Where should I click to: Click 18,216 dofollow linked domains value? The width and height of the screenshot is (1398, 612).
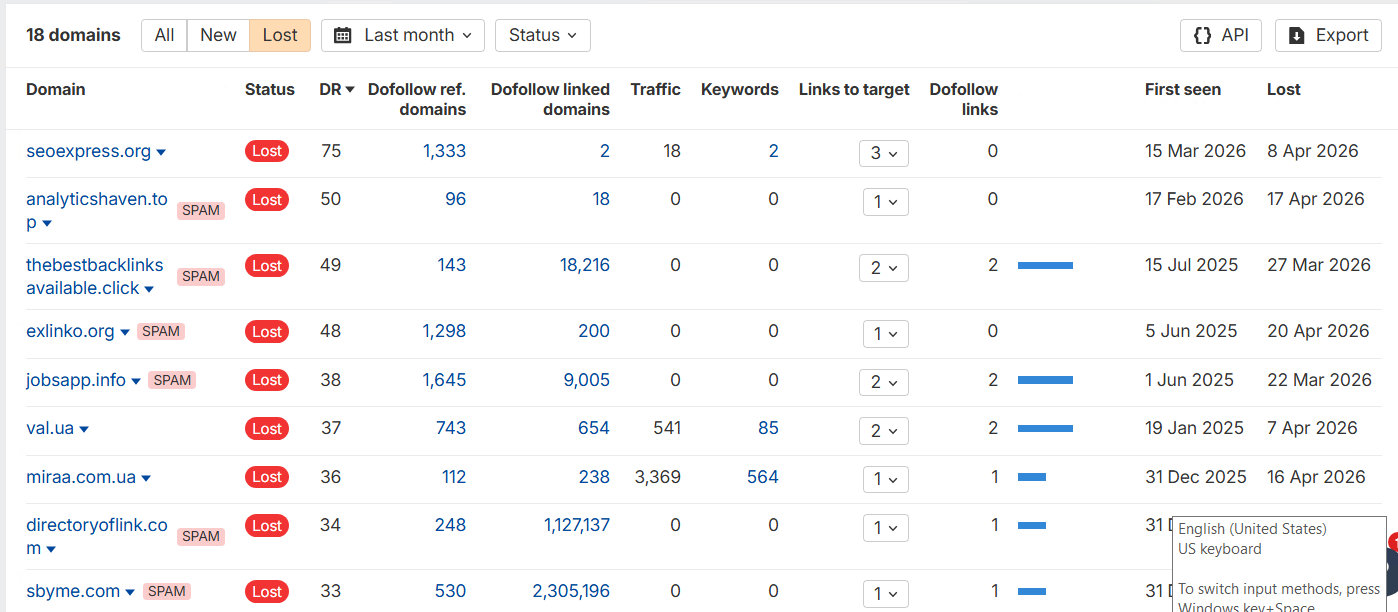point(585,265)
